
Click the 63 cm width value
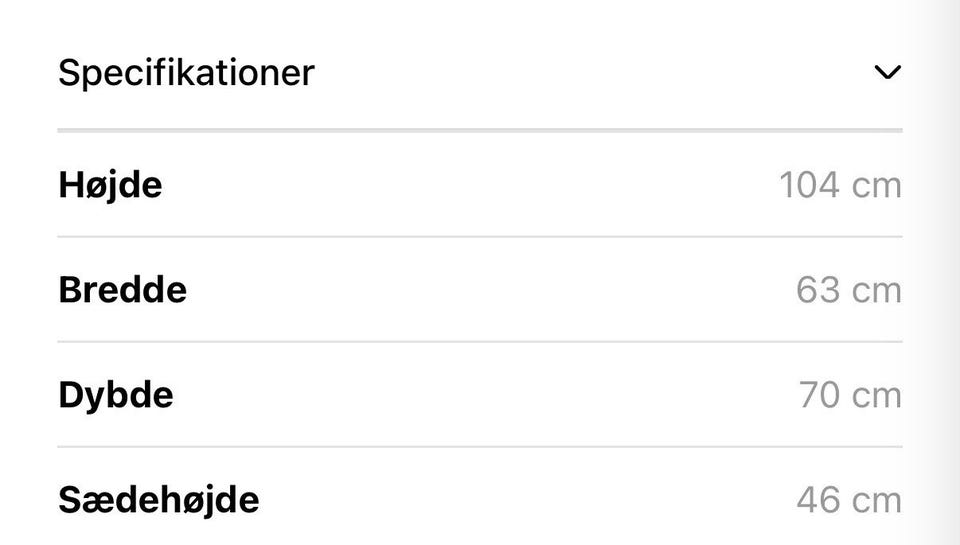pyautogui.click(x=849, y=291)
